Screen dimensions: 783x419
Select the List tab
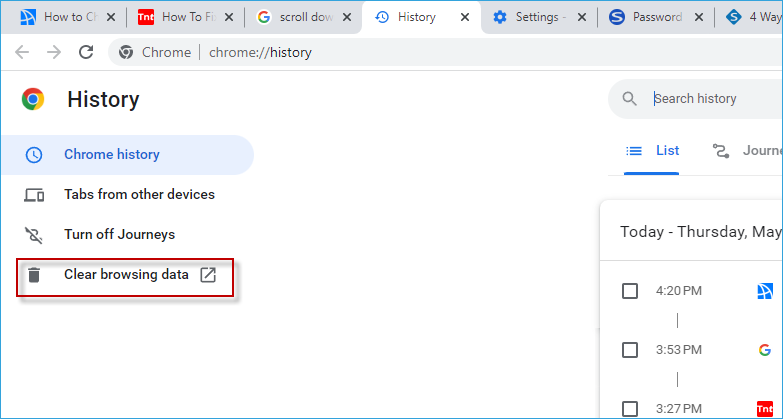pyautogui.click(x=652, y=150)
